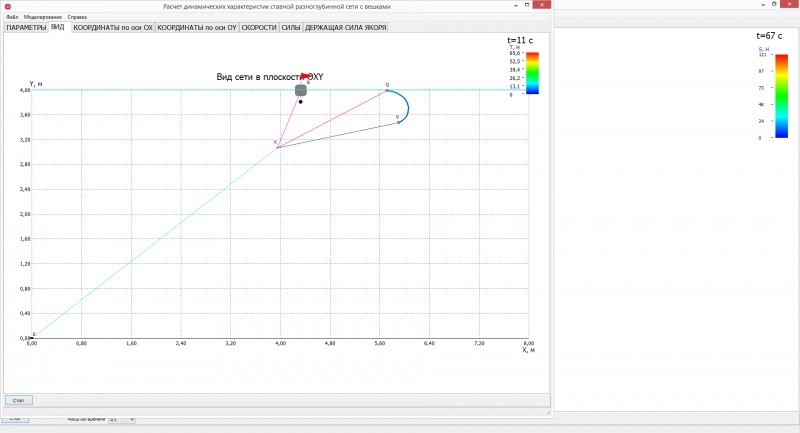
Task: Click the 5,60 tick on X axis
Action: pos(380,343)
